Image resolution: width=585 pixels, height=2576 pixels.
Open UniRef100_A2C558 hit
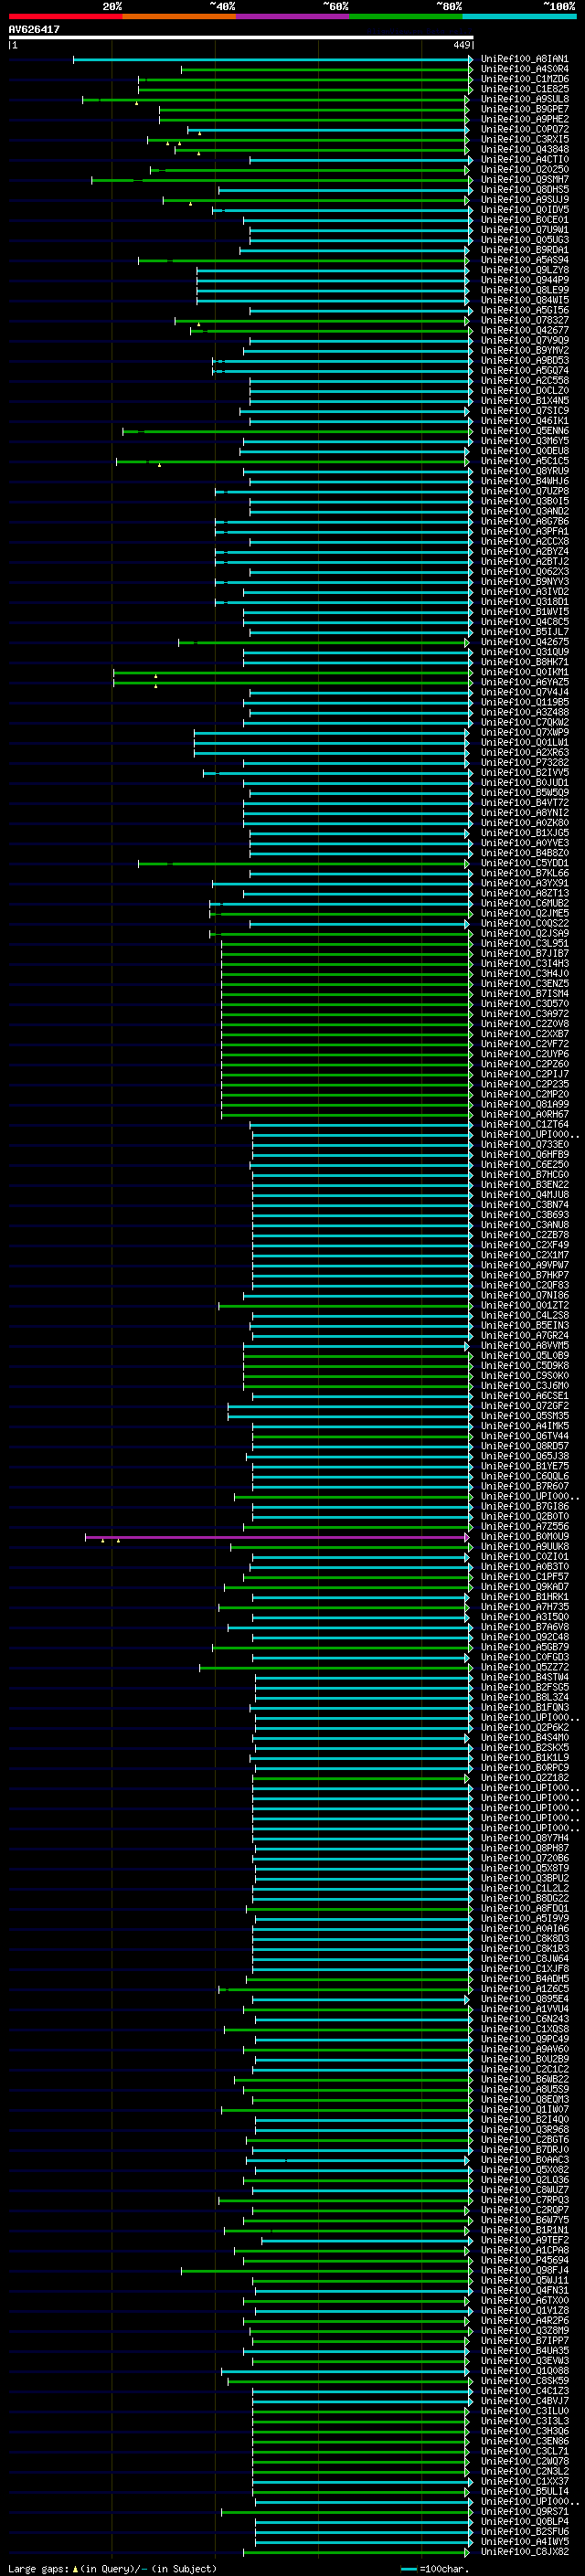[x=524, y=381]
